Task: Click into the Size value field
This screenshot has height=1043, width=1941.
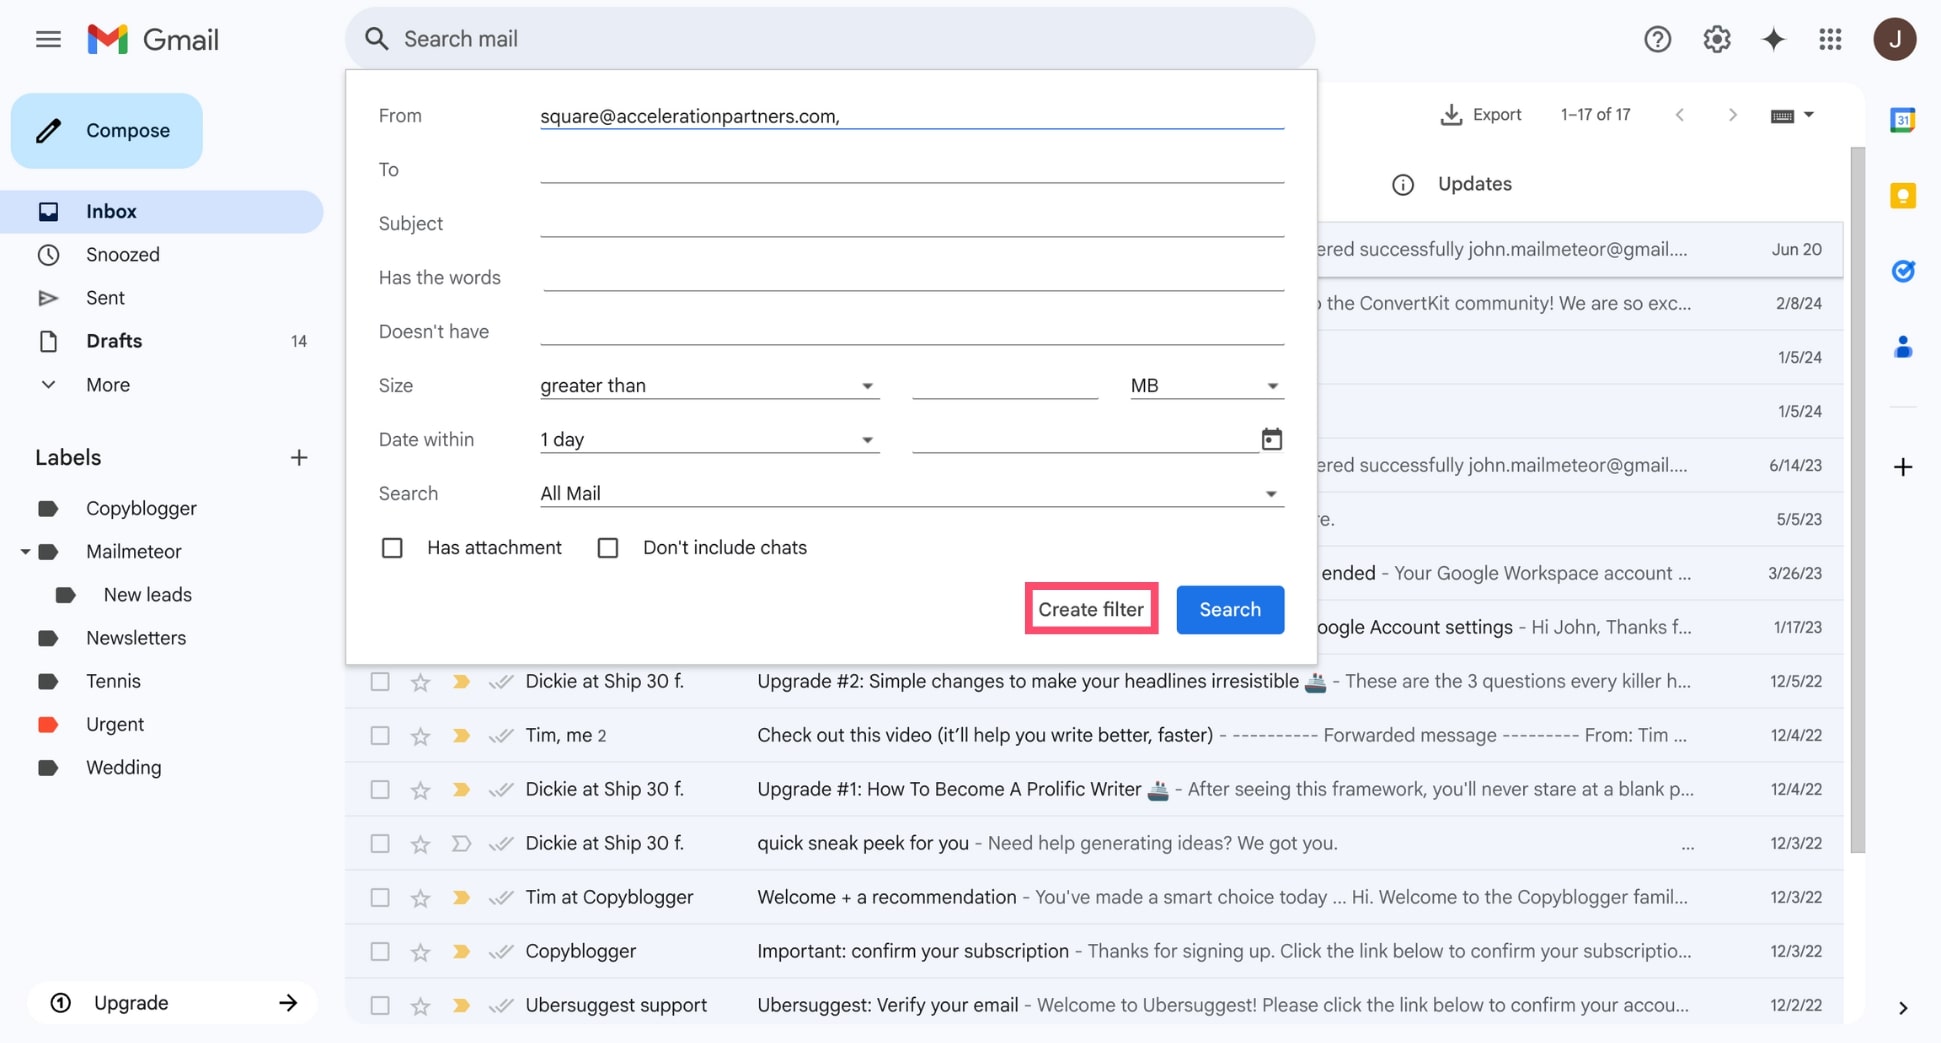Action: tap(1004, 386)
